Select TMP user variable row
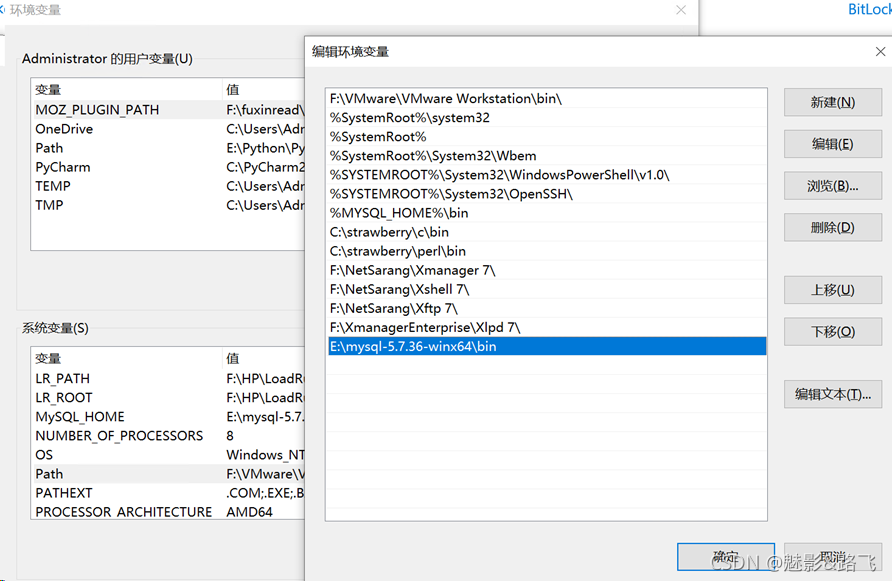 [x=168, y=205]
